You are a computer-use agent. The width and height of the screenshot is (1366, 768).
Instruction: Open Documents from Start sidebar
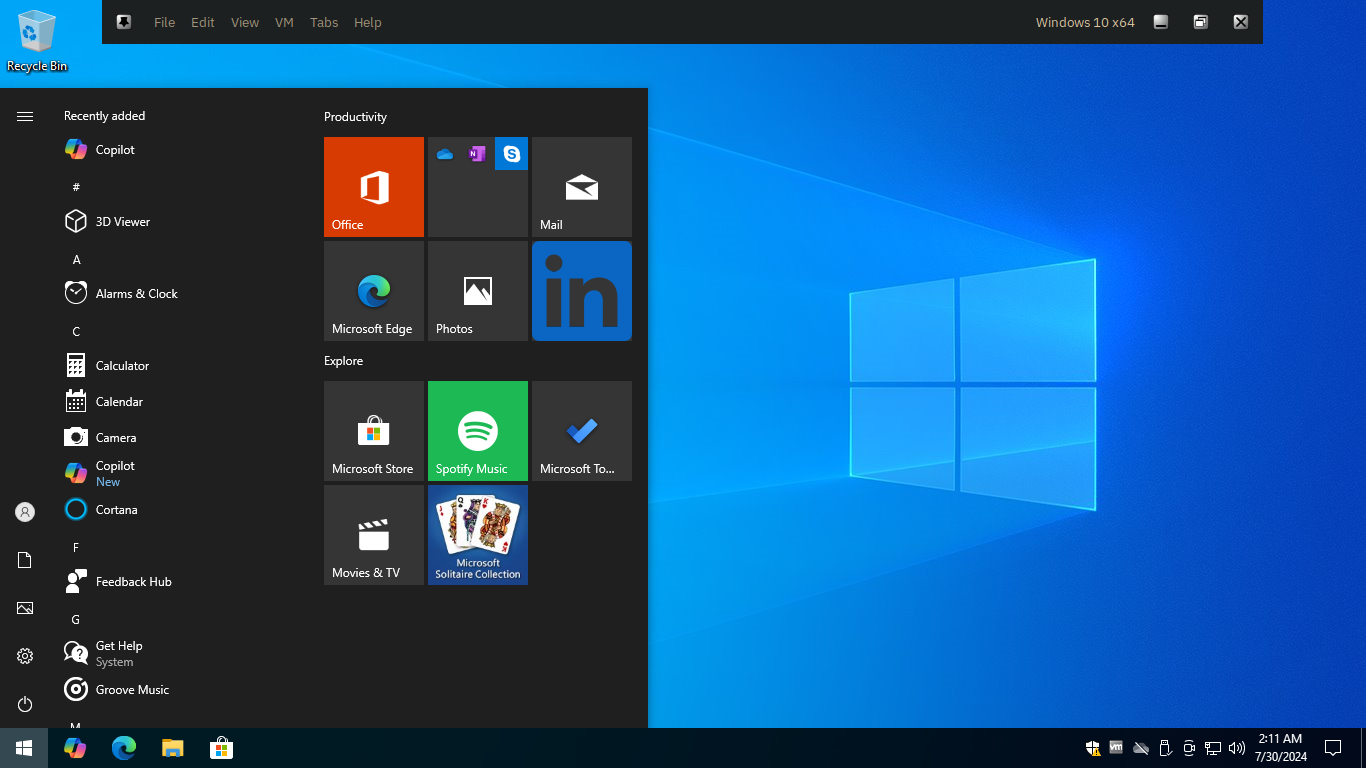25,560
